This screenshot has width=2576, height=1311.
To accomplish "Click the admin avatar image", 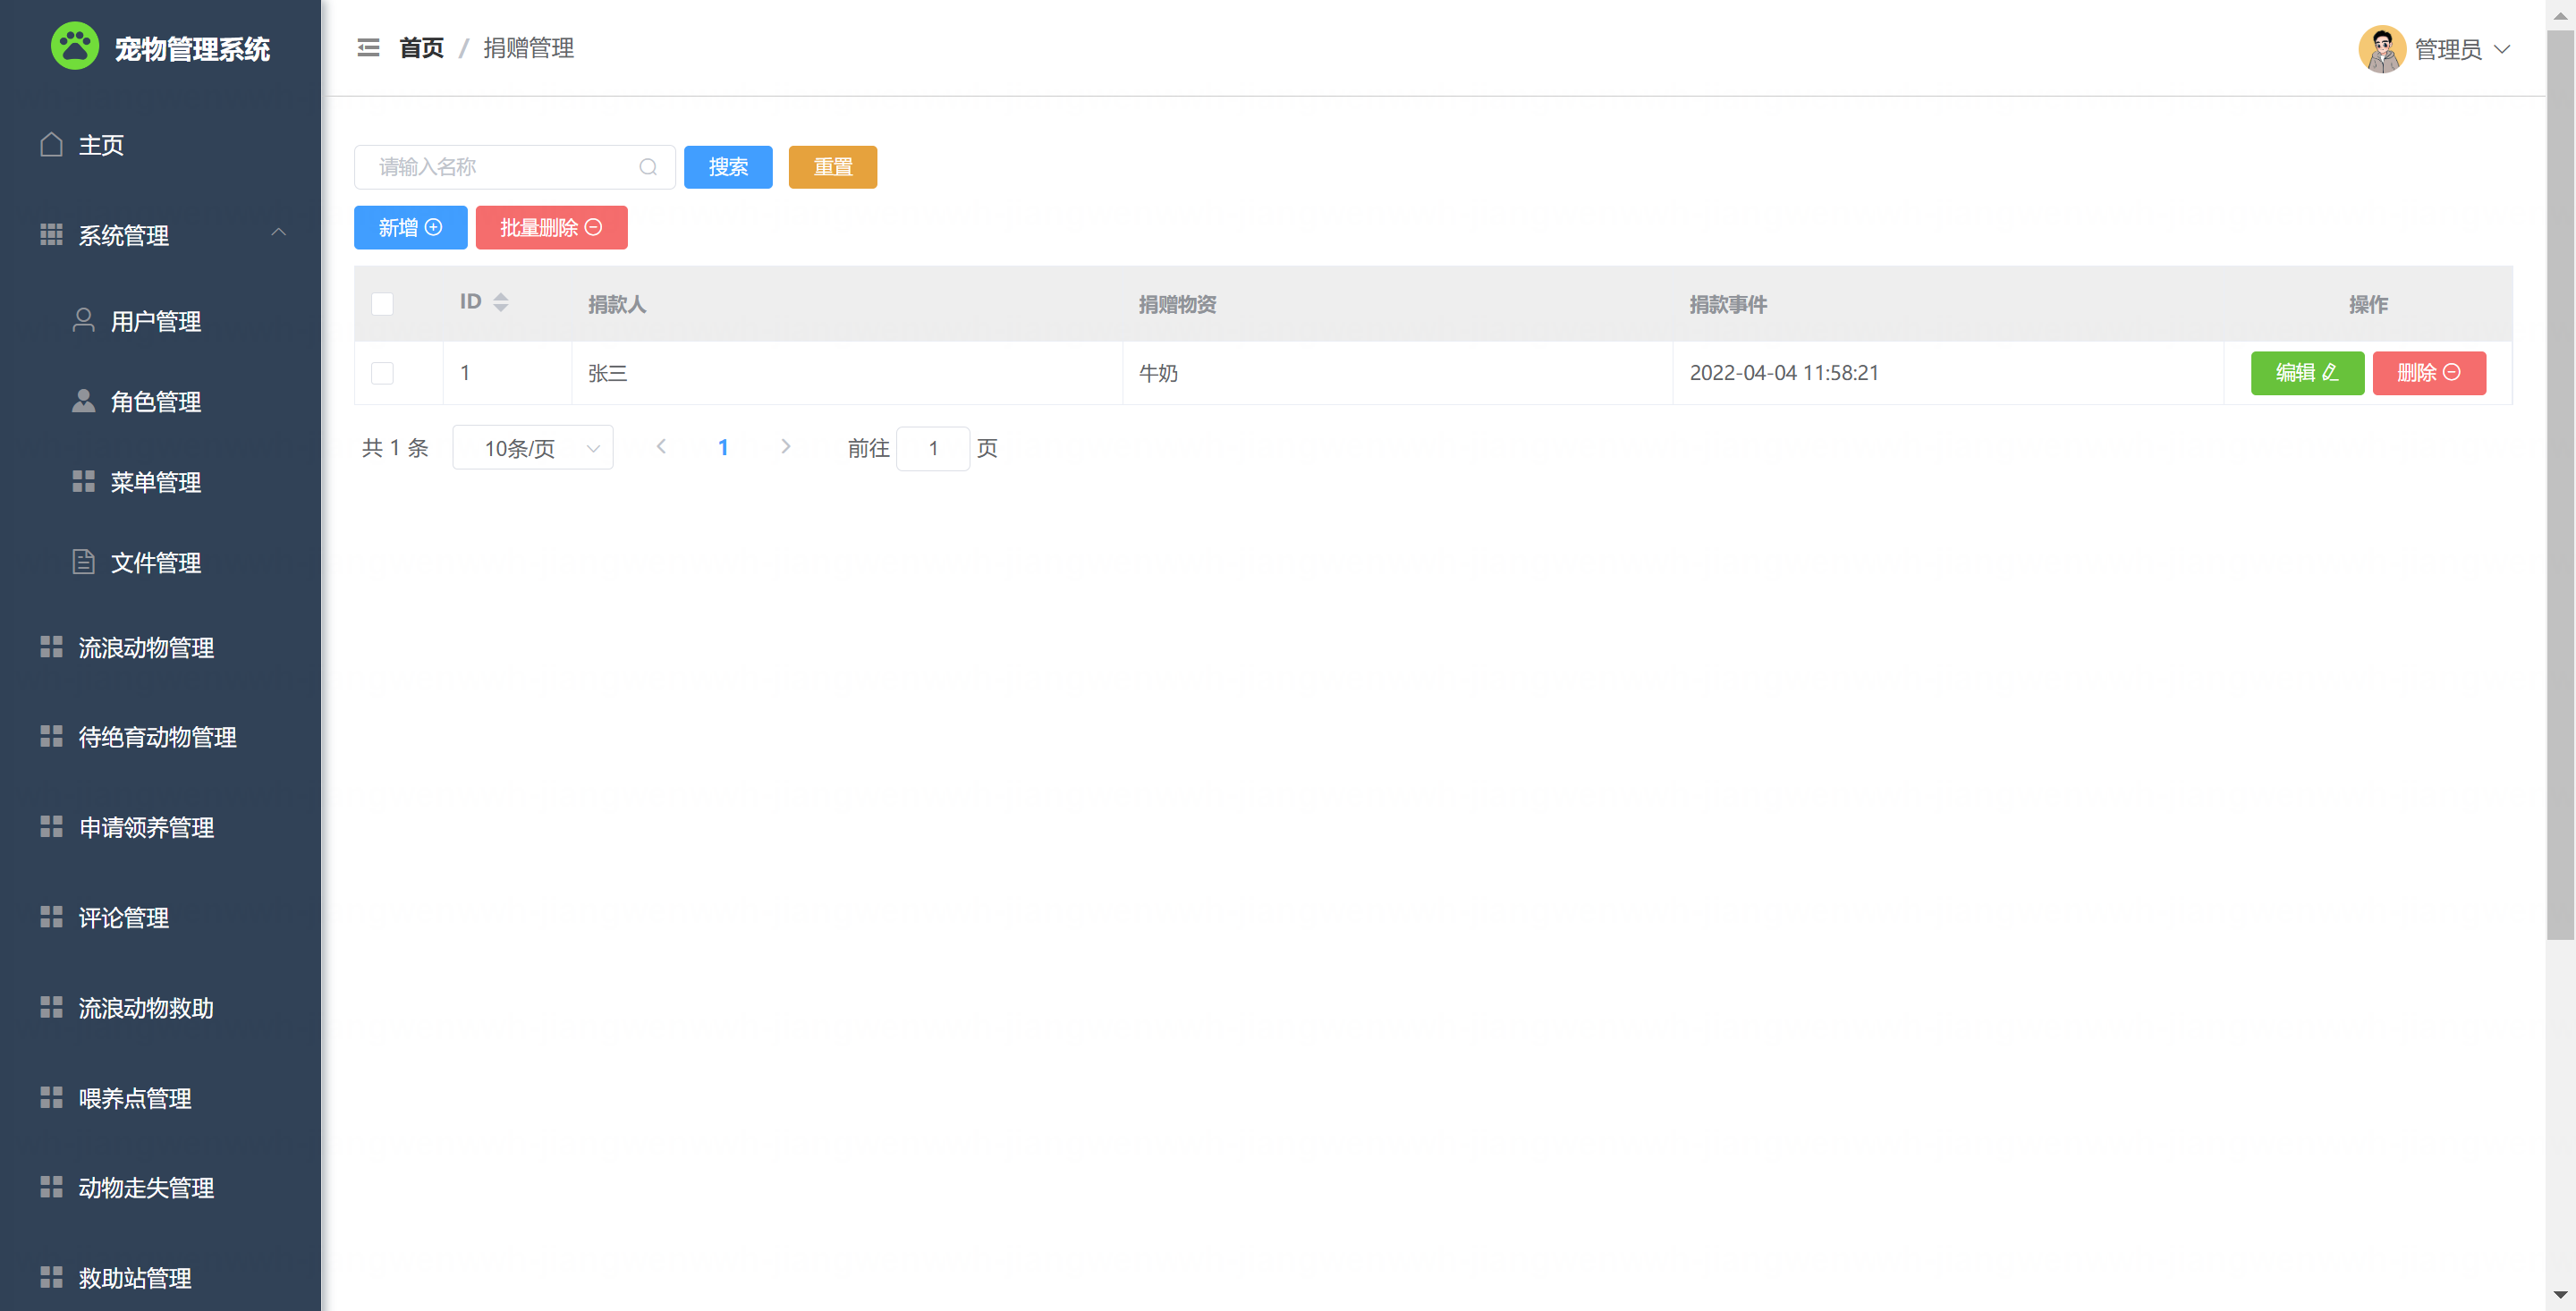I will tap(2381, 49).
